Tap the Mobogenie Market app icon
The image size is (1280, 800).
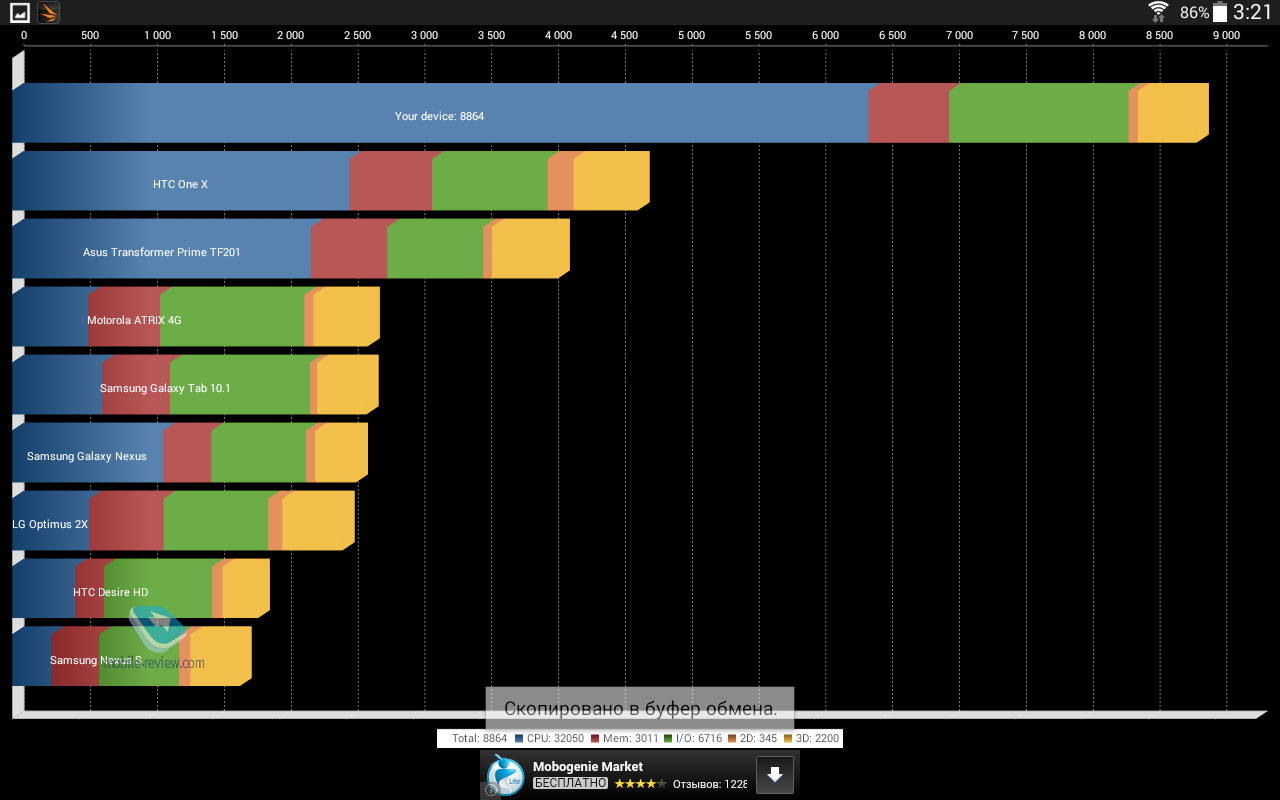coord(505,775)
